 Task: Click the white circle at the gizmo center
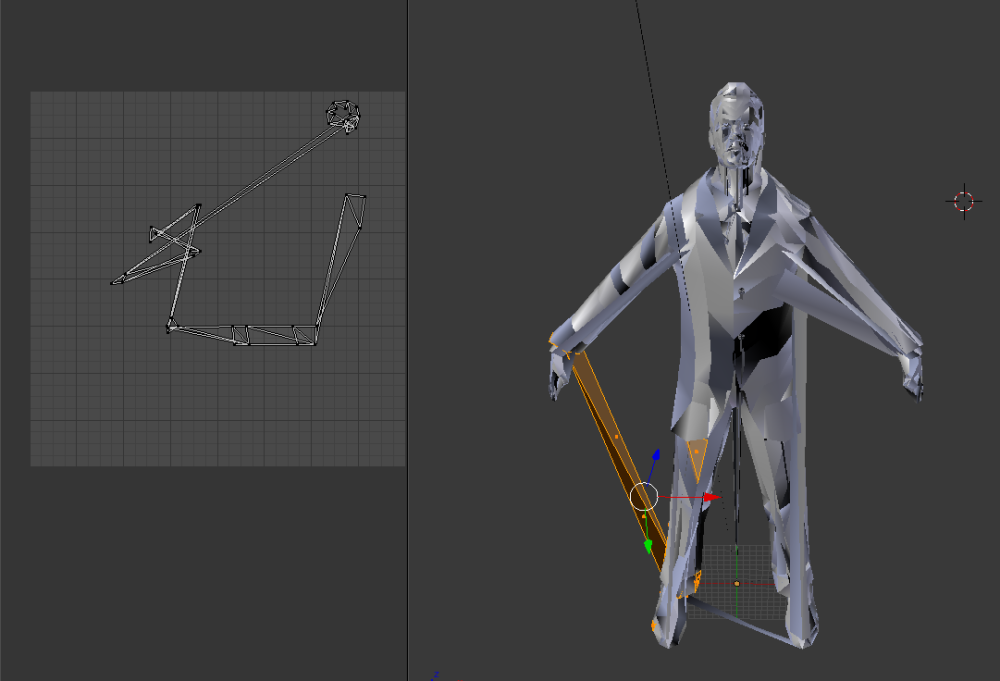(x=643, y=495)
